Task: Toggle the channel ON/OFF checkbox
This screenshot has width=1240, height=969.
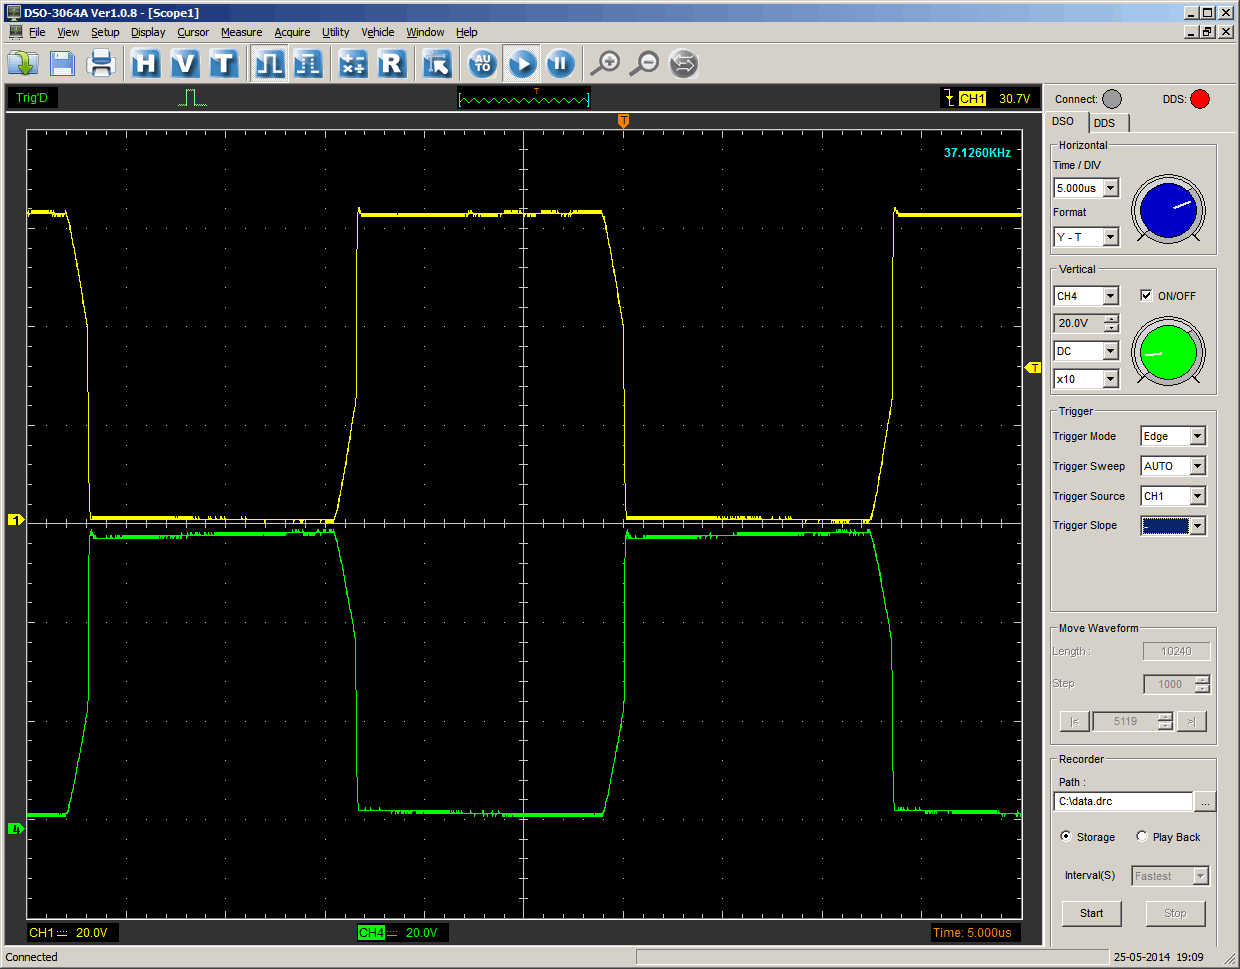Action: click(1146, 295)
